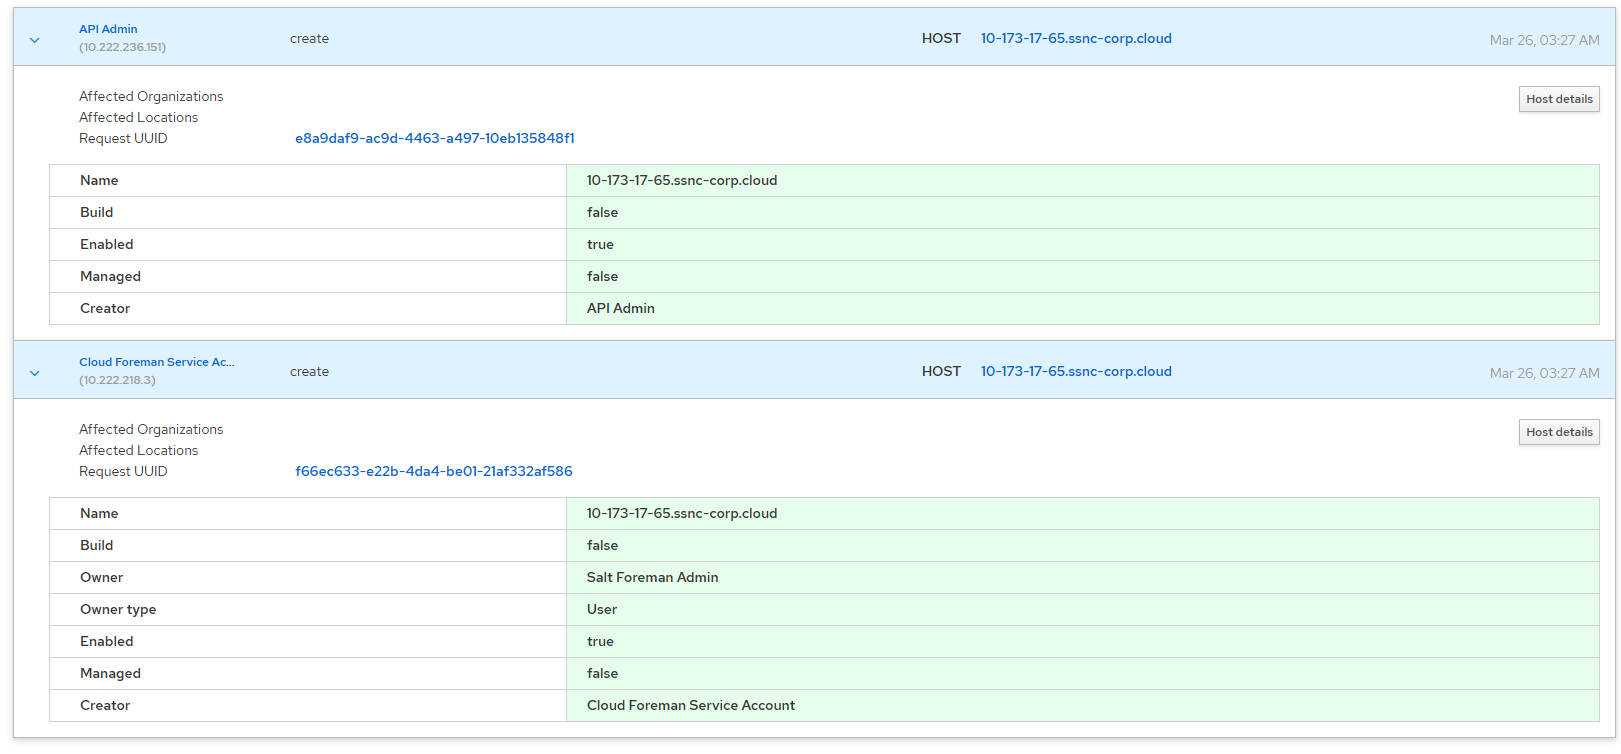Click Host details button in Cloud Foreman entry
Viewport: 1621px width, 754px height.
click(x=1558, y=432)
